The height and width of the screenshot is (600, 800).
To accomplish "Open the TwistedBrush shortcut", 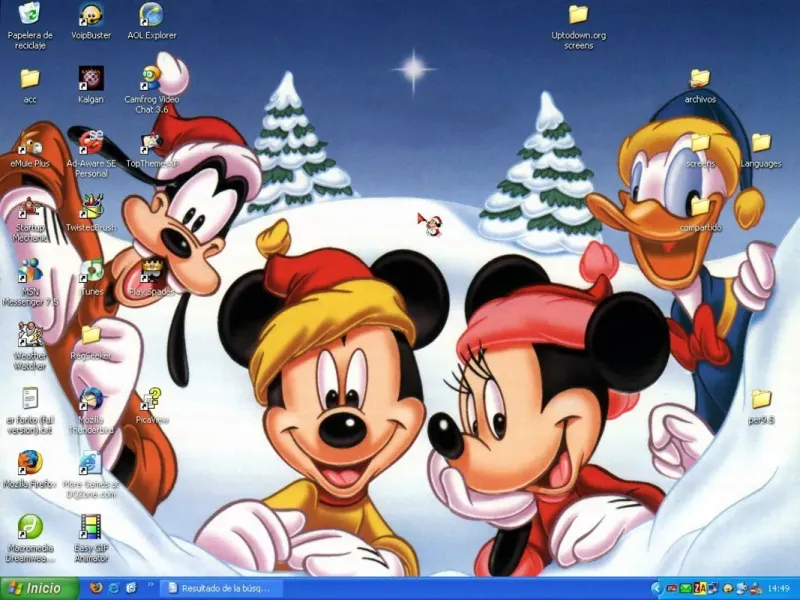I will click(x=91, y=214).
